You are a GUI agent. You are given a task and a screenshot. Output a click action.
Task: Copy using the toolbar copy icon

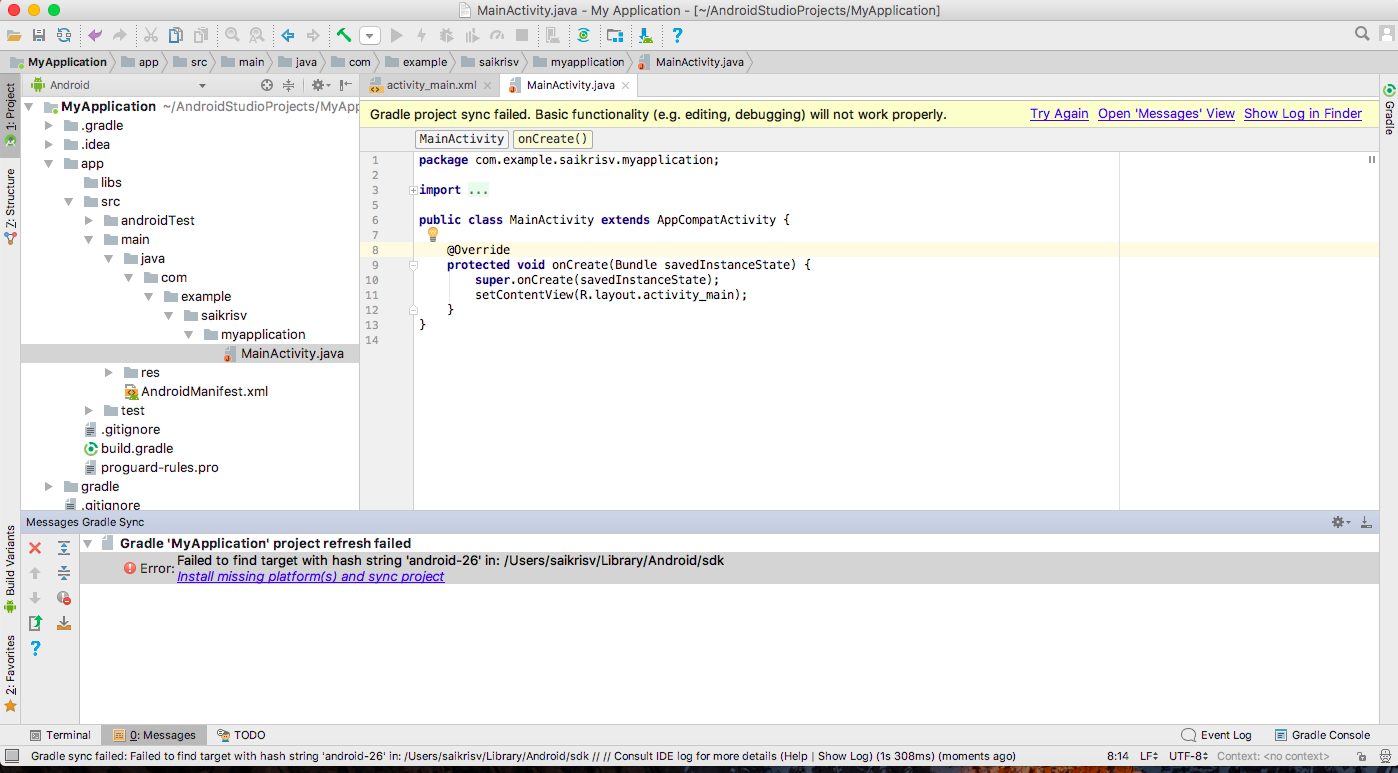pos(176,35)
